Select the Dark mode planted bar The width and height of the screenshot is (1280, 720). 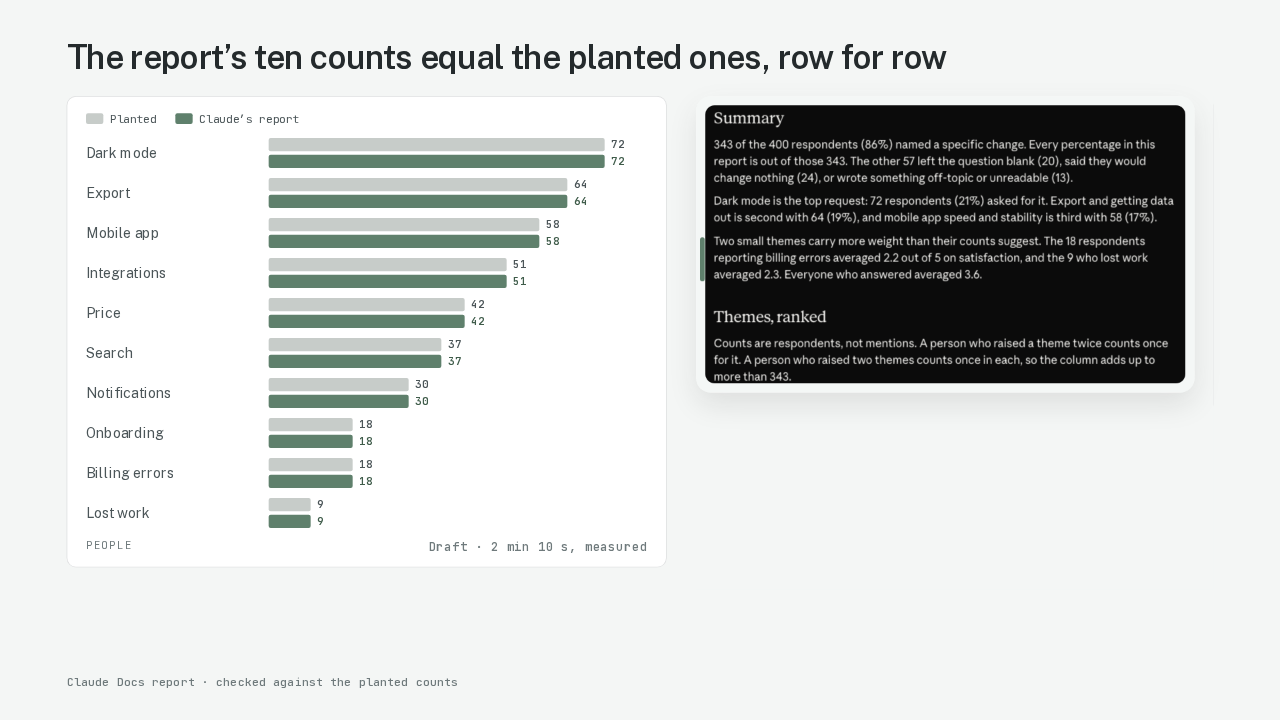(x=436, y=145)
